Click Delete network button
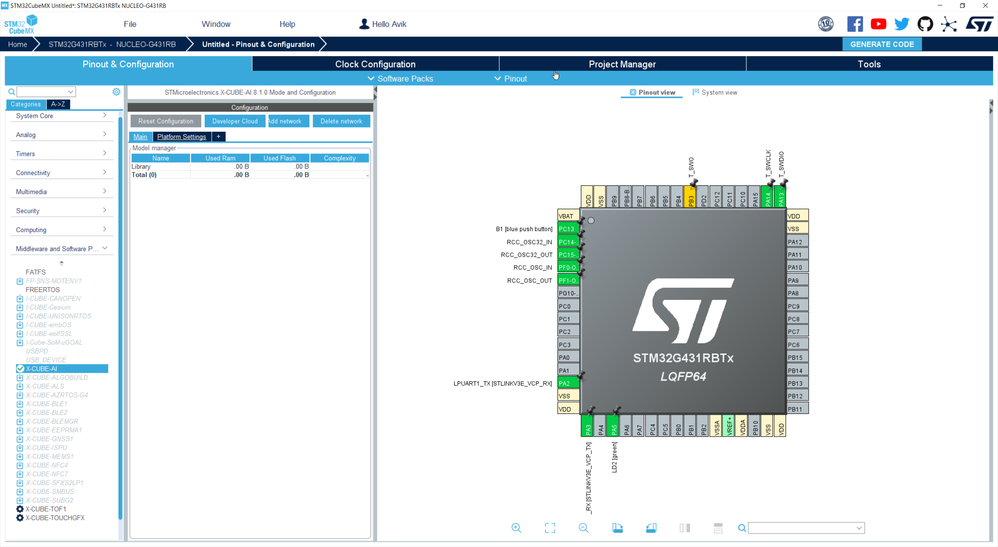The width and height of the screenshot is (998, 547). point(341,121)
